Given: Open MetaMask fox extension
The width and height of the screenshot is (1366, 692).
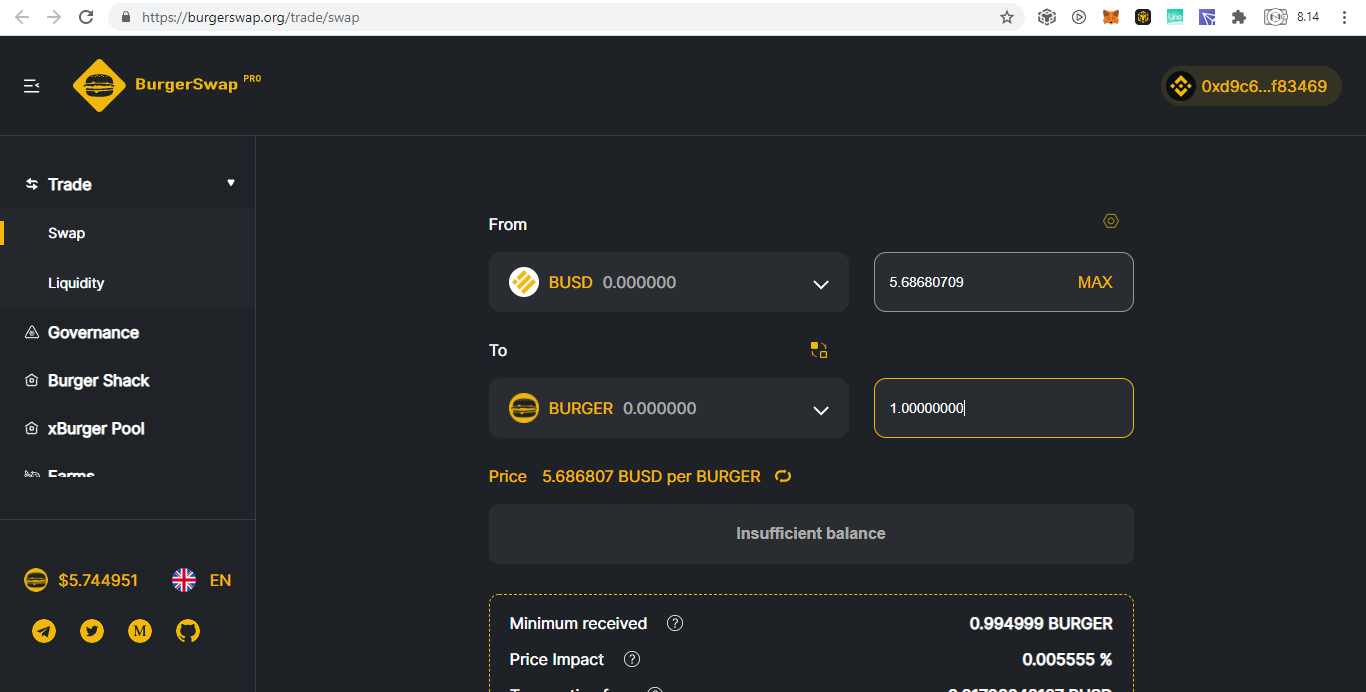Looking at the screenshot, I should 1111,17.
